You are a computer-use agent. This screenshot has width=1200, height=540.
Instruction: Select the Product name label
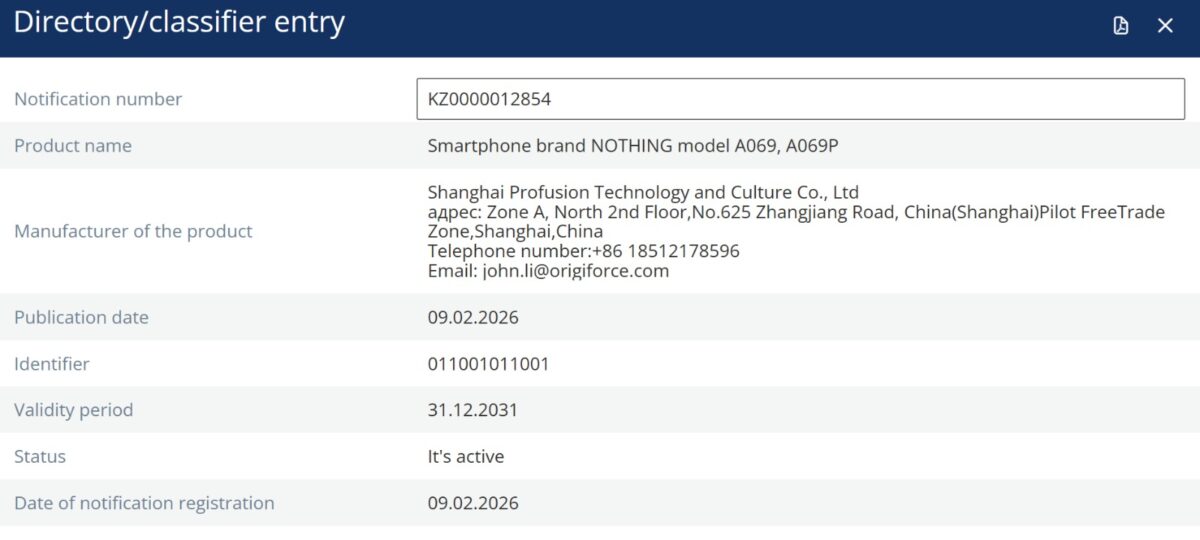point(73,146)
